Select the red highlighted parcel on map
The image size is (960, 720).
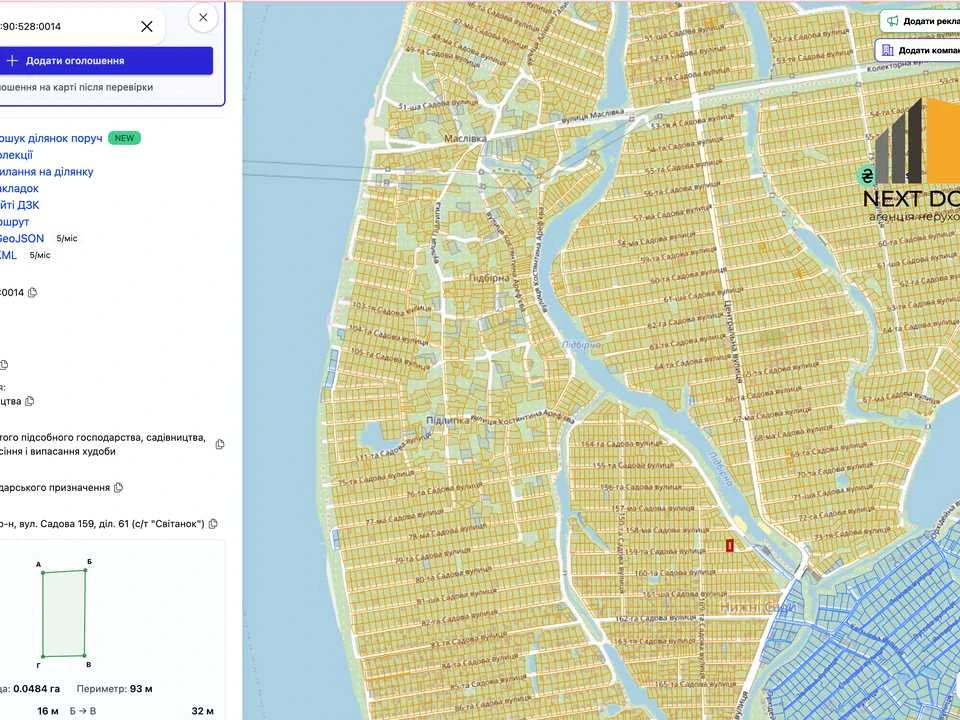(x=730, y=545)
